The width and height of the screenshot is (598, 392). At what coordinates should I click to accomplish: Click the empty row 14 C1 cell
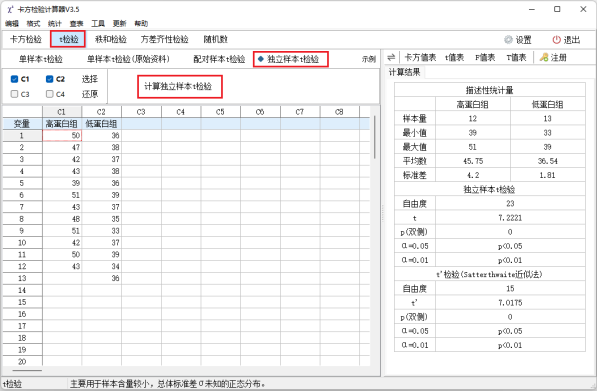(x=62, y=290)
